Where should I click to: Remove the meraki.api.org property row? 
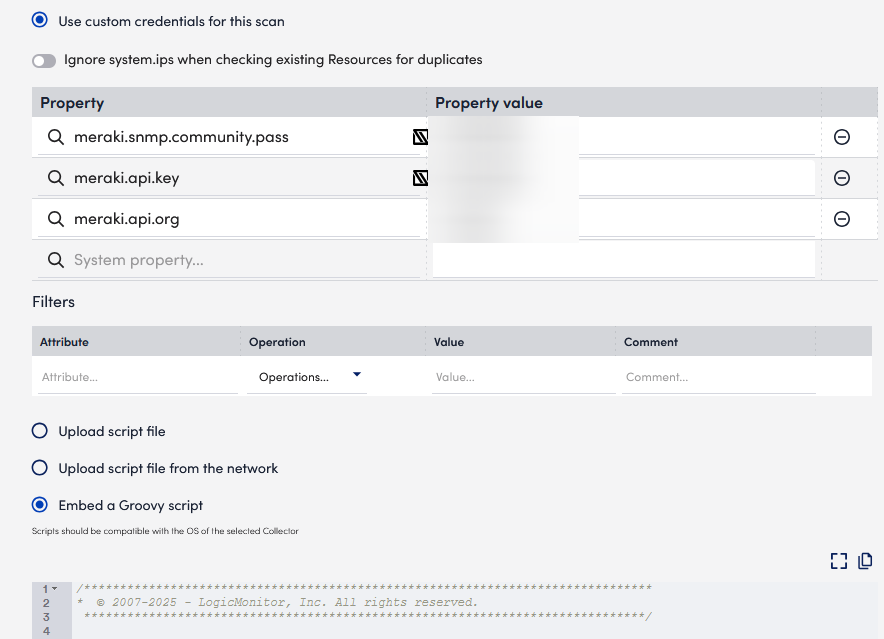click(x=841, y=219)
